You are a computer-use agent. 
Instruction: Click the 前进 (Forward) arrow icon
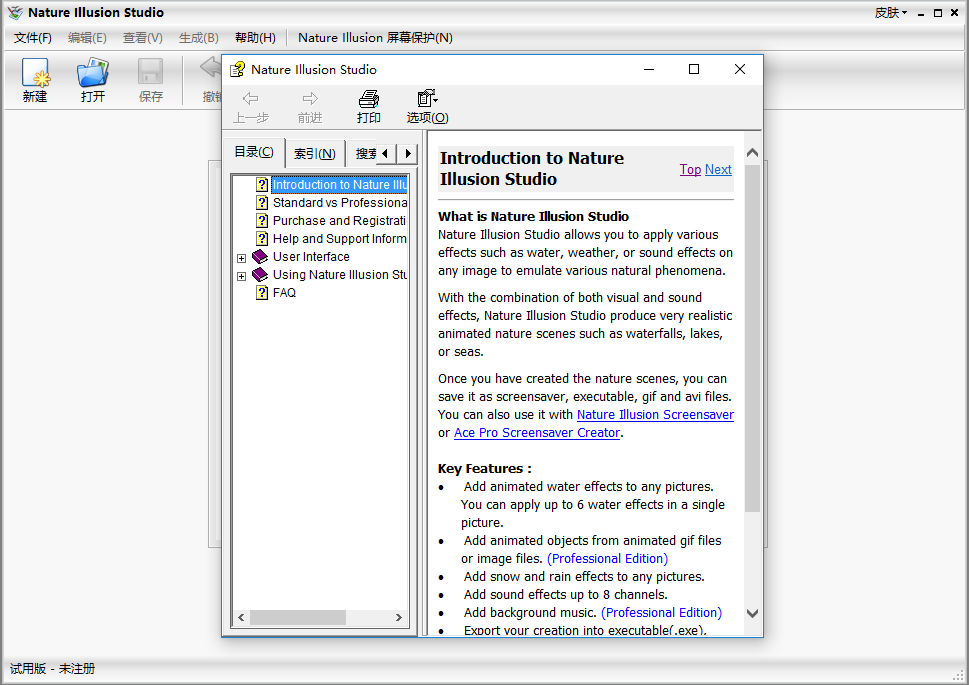(310, 99)
